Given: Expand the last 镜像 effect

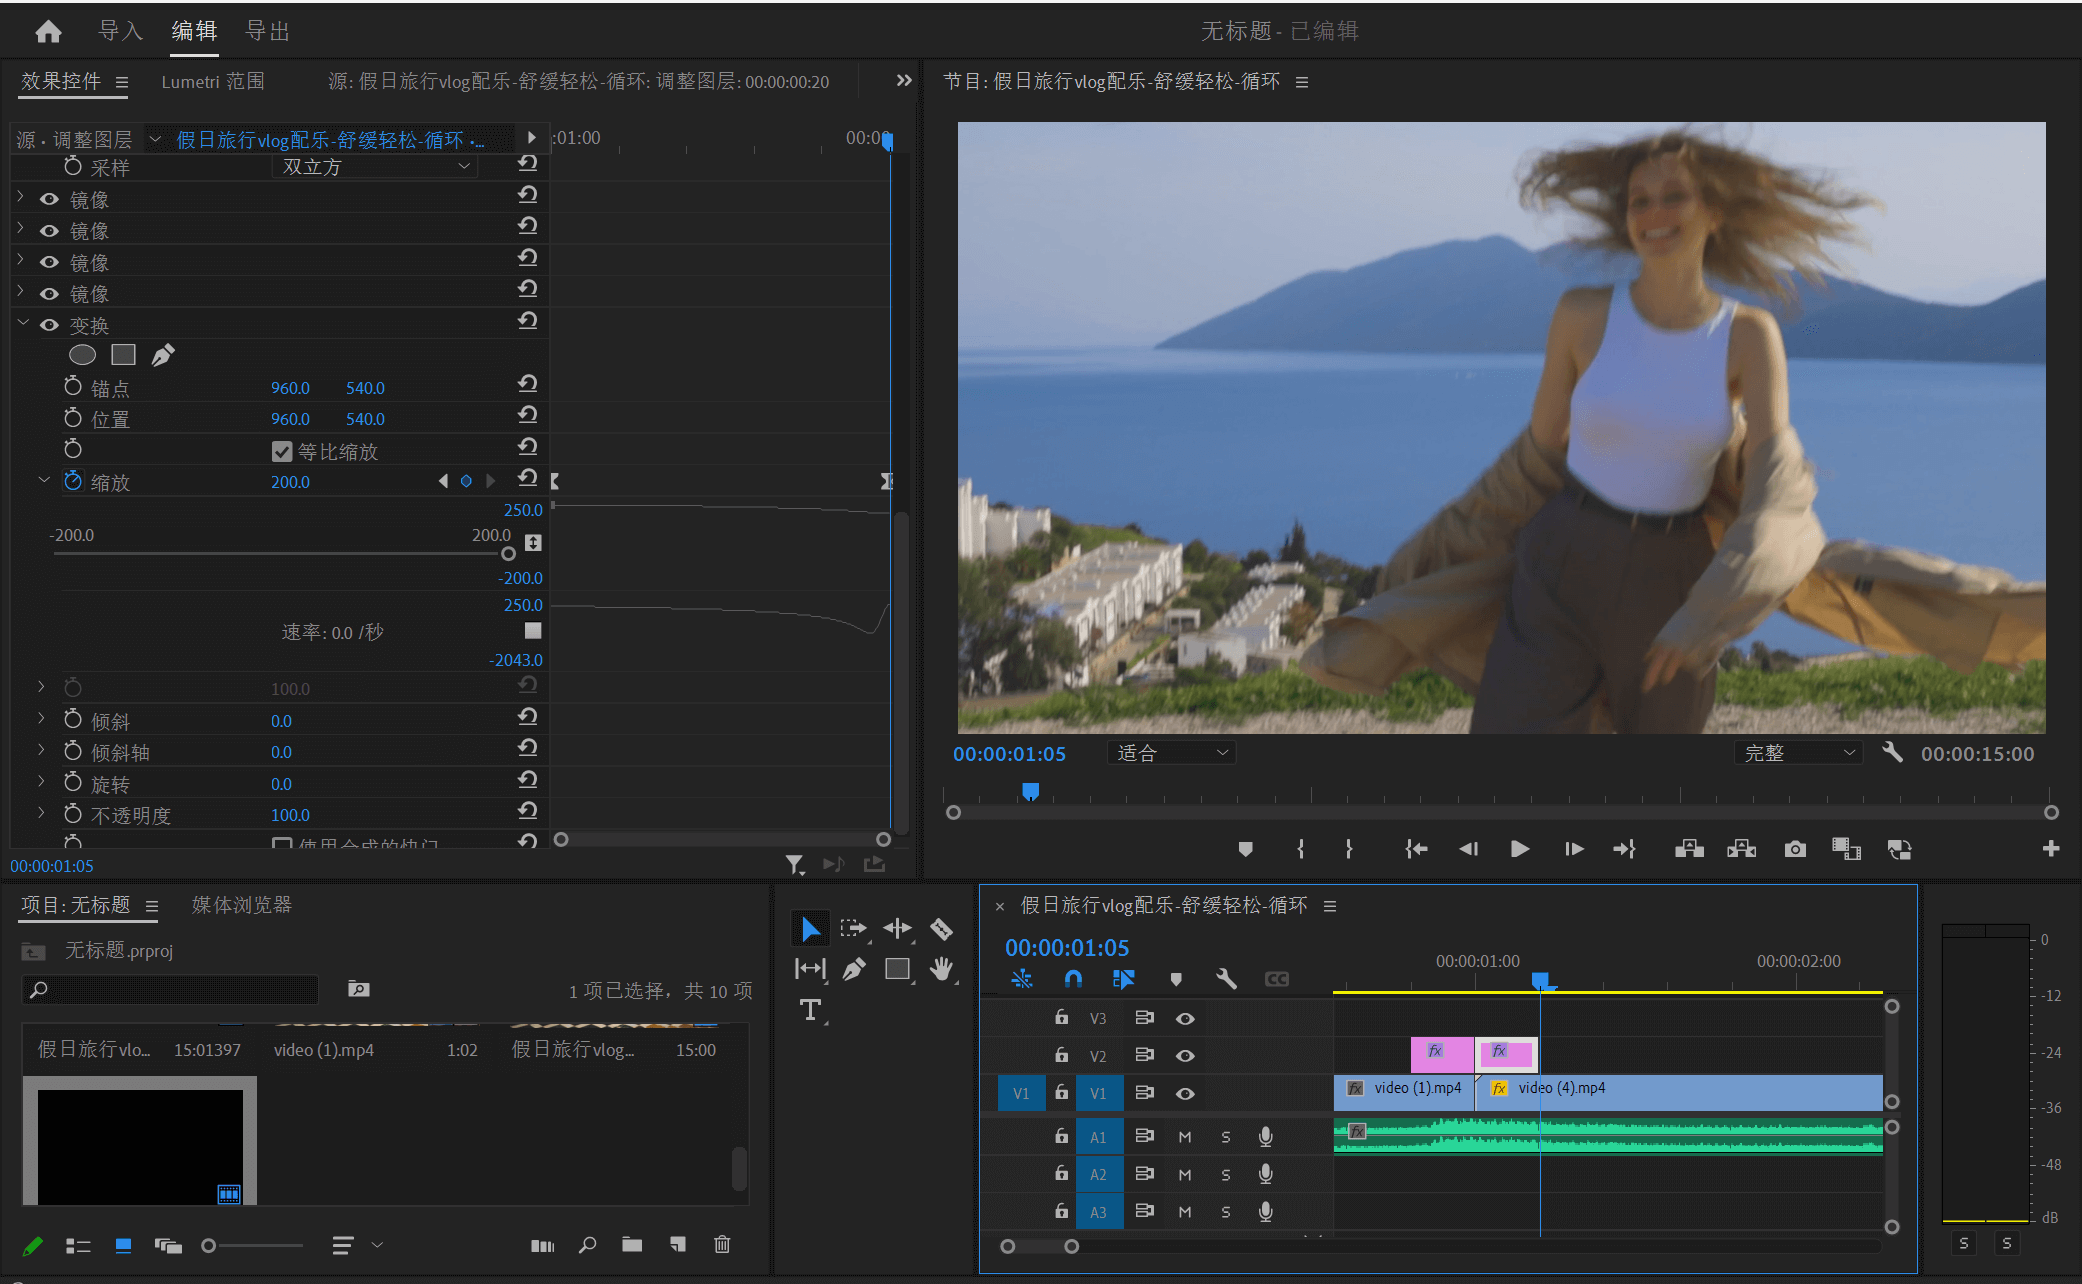Looking at the screenshot, I should click(20, 291).
